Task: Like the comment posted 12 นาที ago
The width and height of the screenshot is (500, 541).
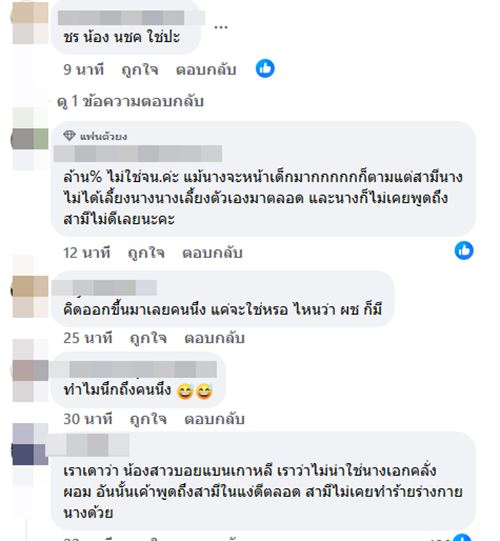Action: [x=146, y=253]
